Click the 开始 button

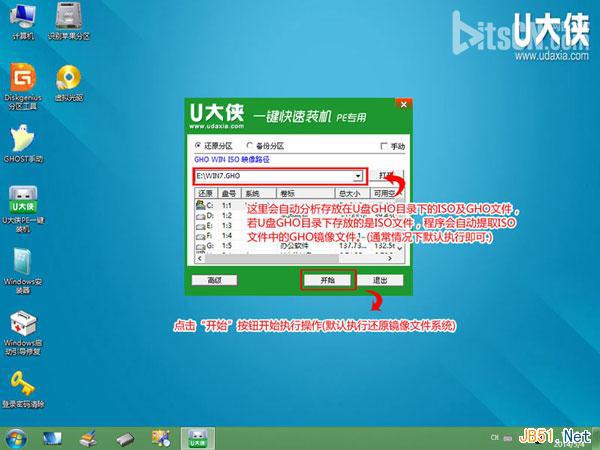click(328, 280)
